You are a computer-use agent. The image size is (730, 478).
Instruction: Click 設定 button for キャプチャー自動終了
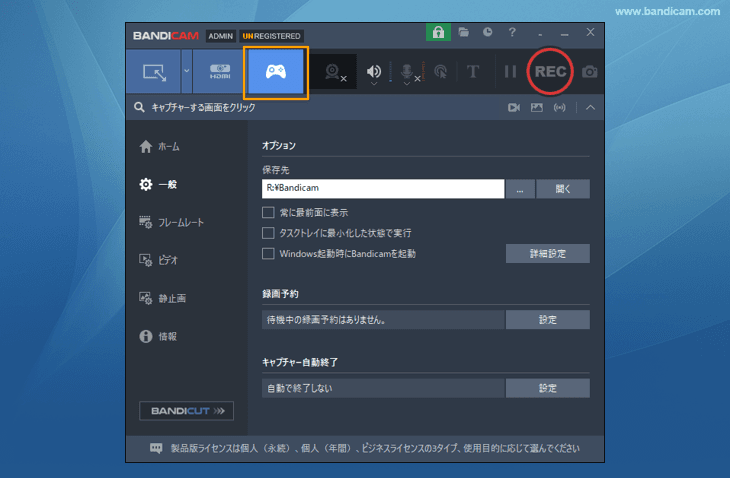(548, 388)
